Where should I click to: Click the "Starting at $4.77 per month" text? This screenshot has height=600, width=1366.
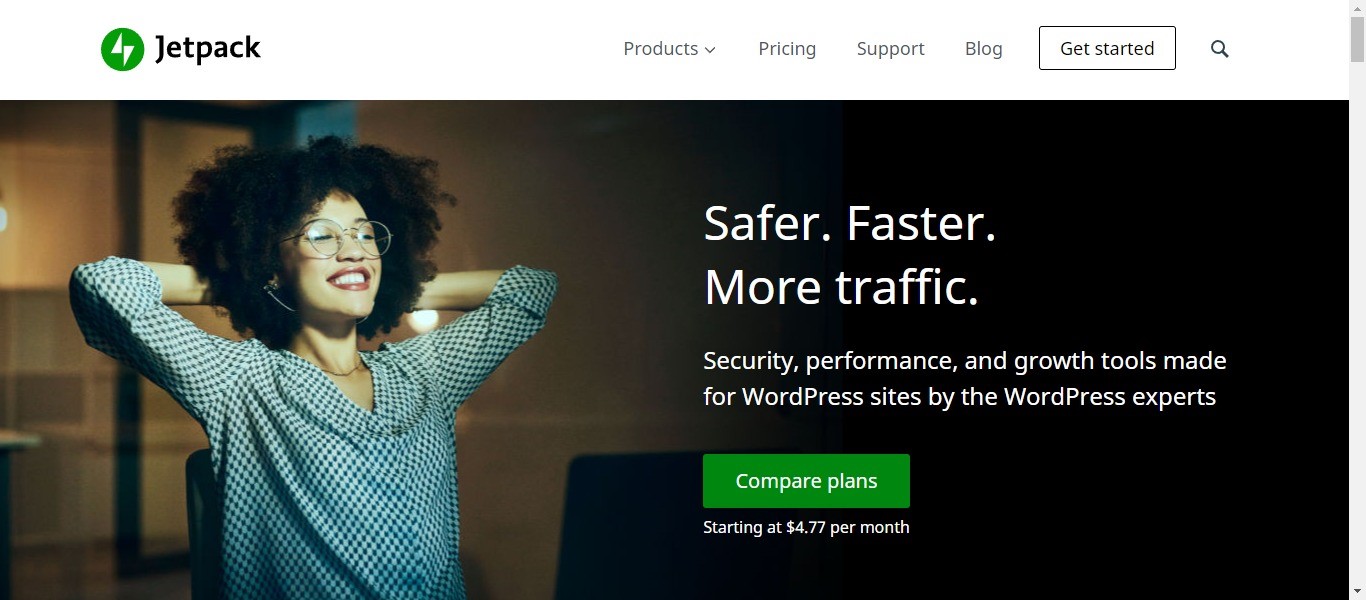(x=806, y=527)
